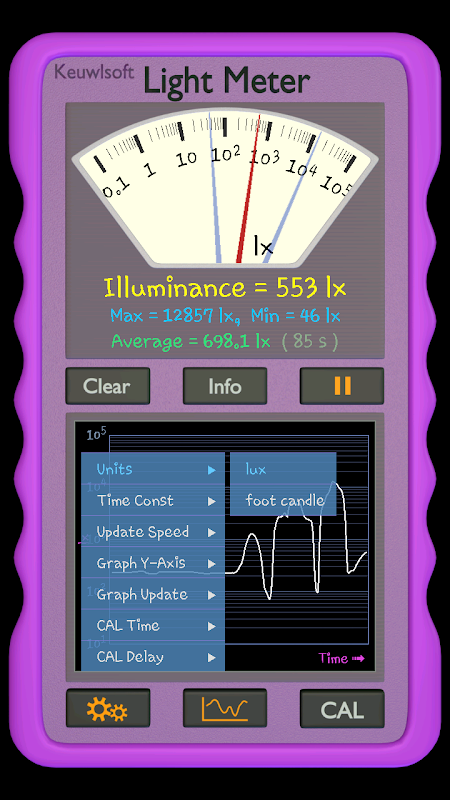The image size is (450, 800).
Task: Start calibration with the CAL button
Action: coord(342,708)
